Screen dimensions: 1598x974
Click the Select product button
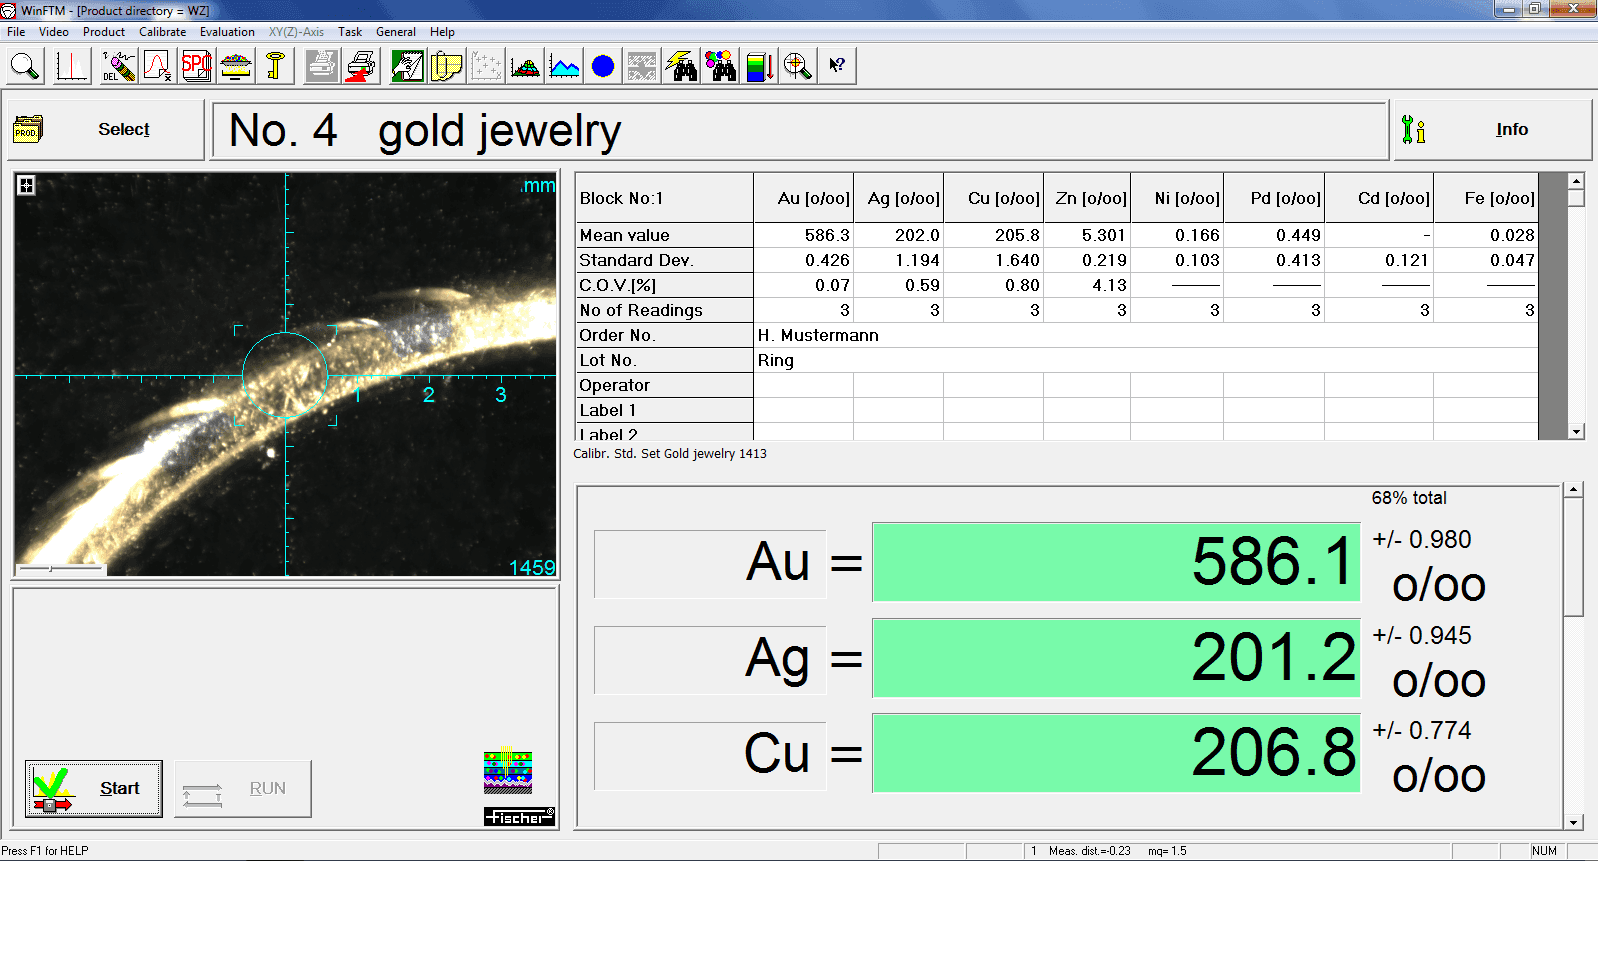(105, 129)
